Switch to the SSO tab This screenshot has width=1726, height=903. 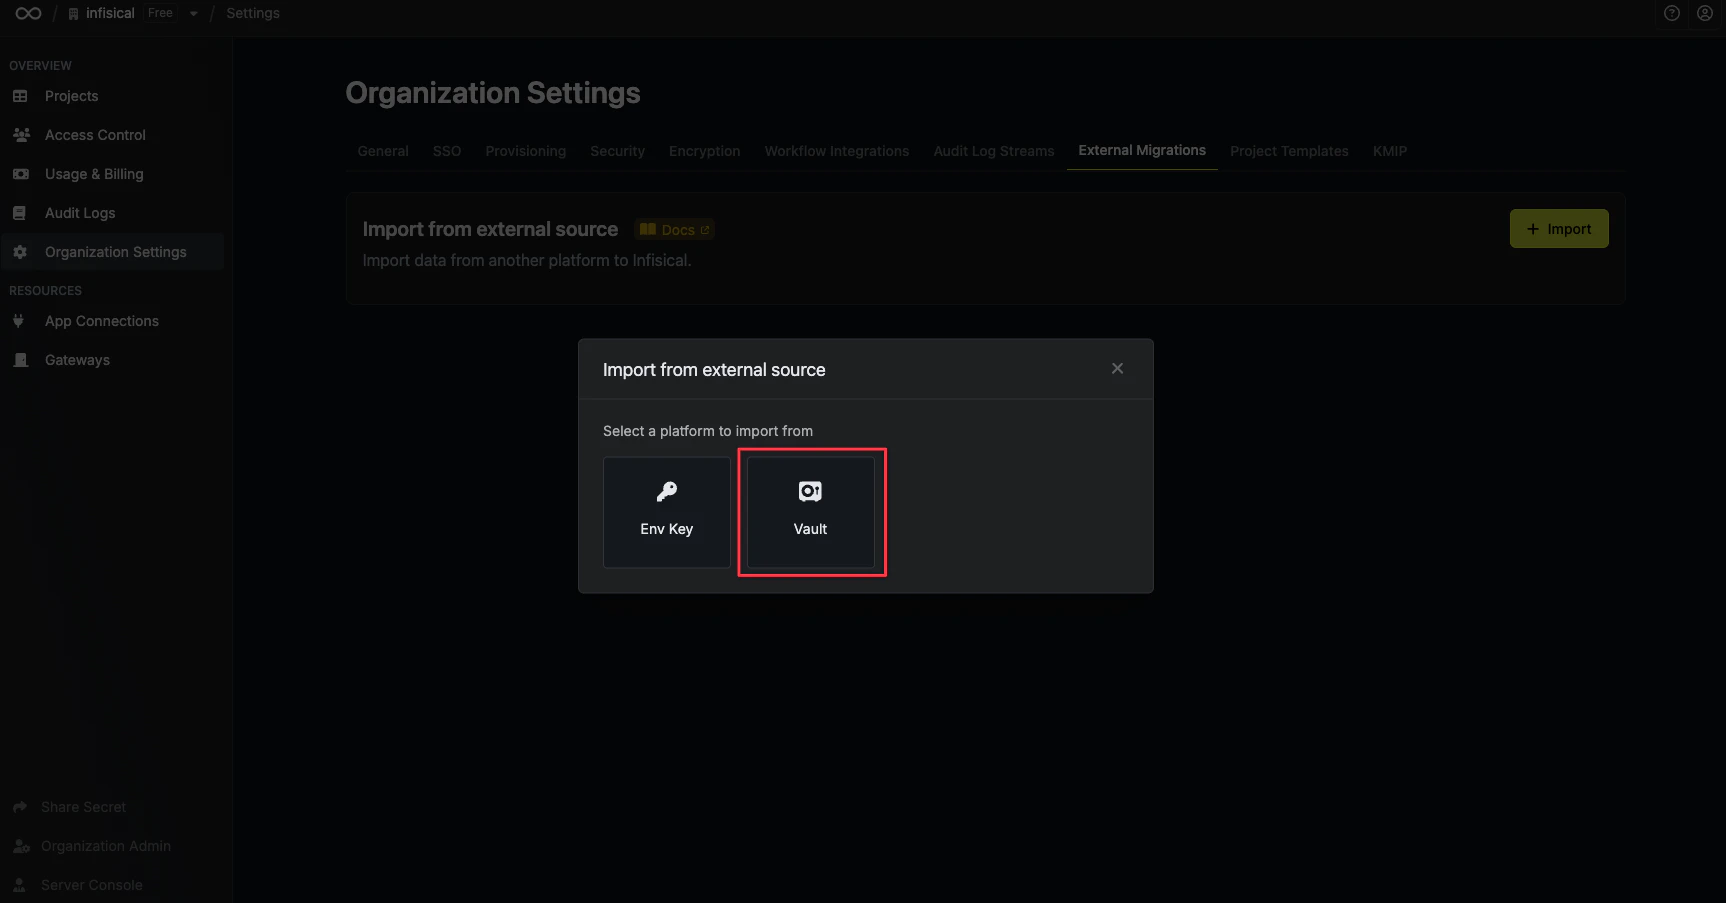pyautogui.click(x=447, y=151)
